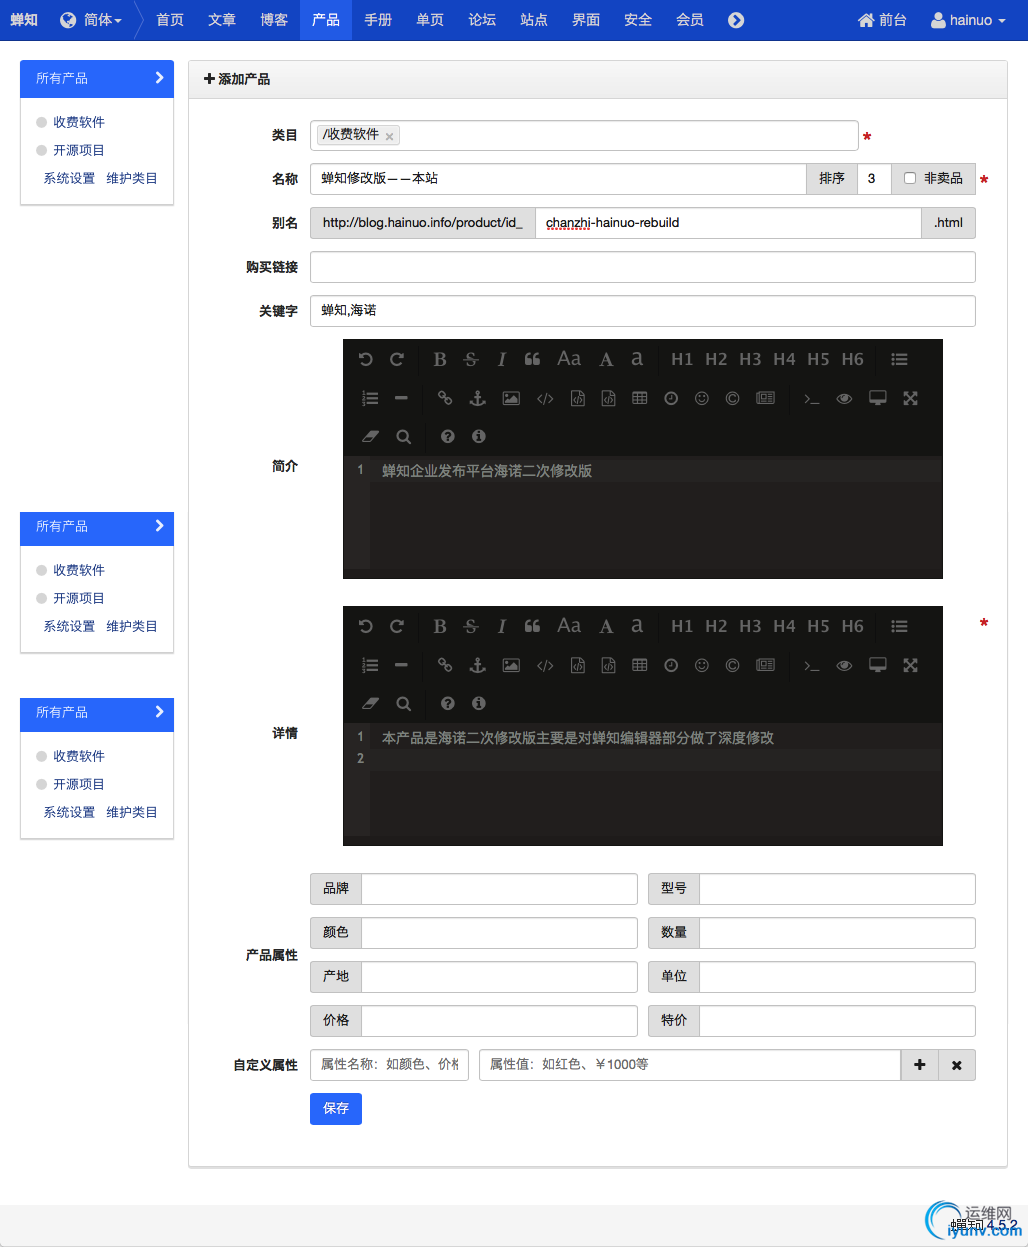1028x1247 pixels.
Task: Focus the 排序 order number field
Action: (x=874, y=179)
